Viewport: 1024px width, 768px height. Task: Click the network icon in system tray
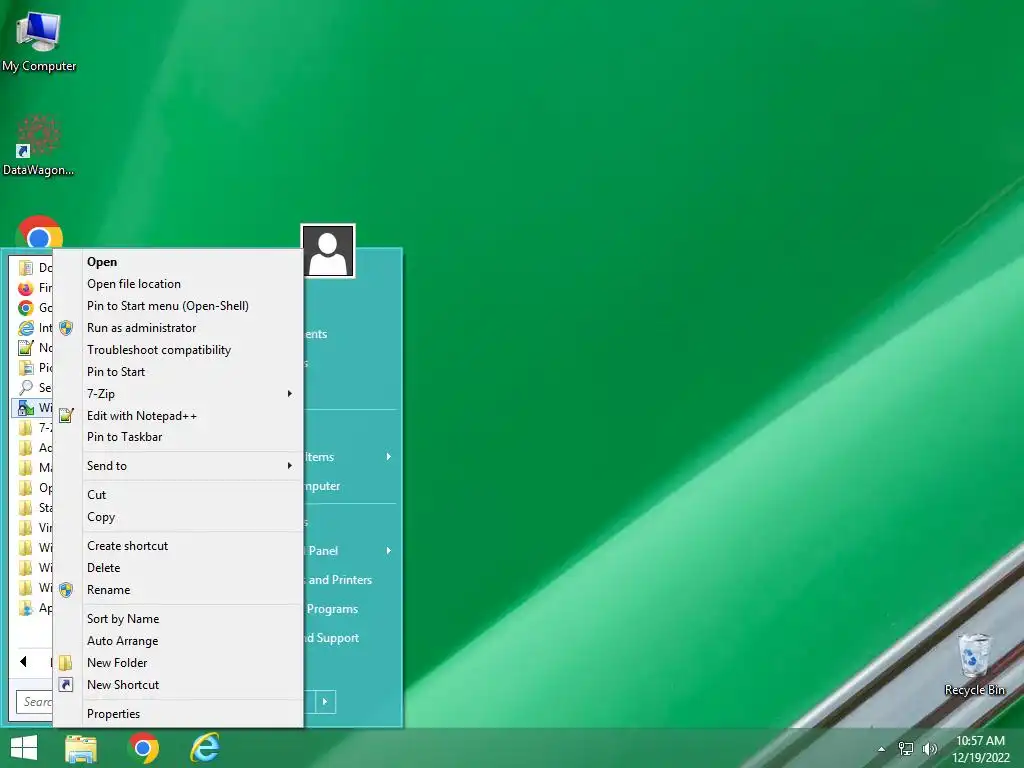tap(906, 749)
